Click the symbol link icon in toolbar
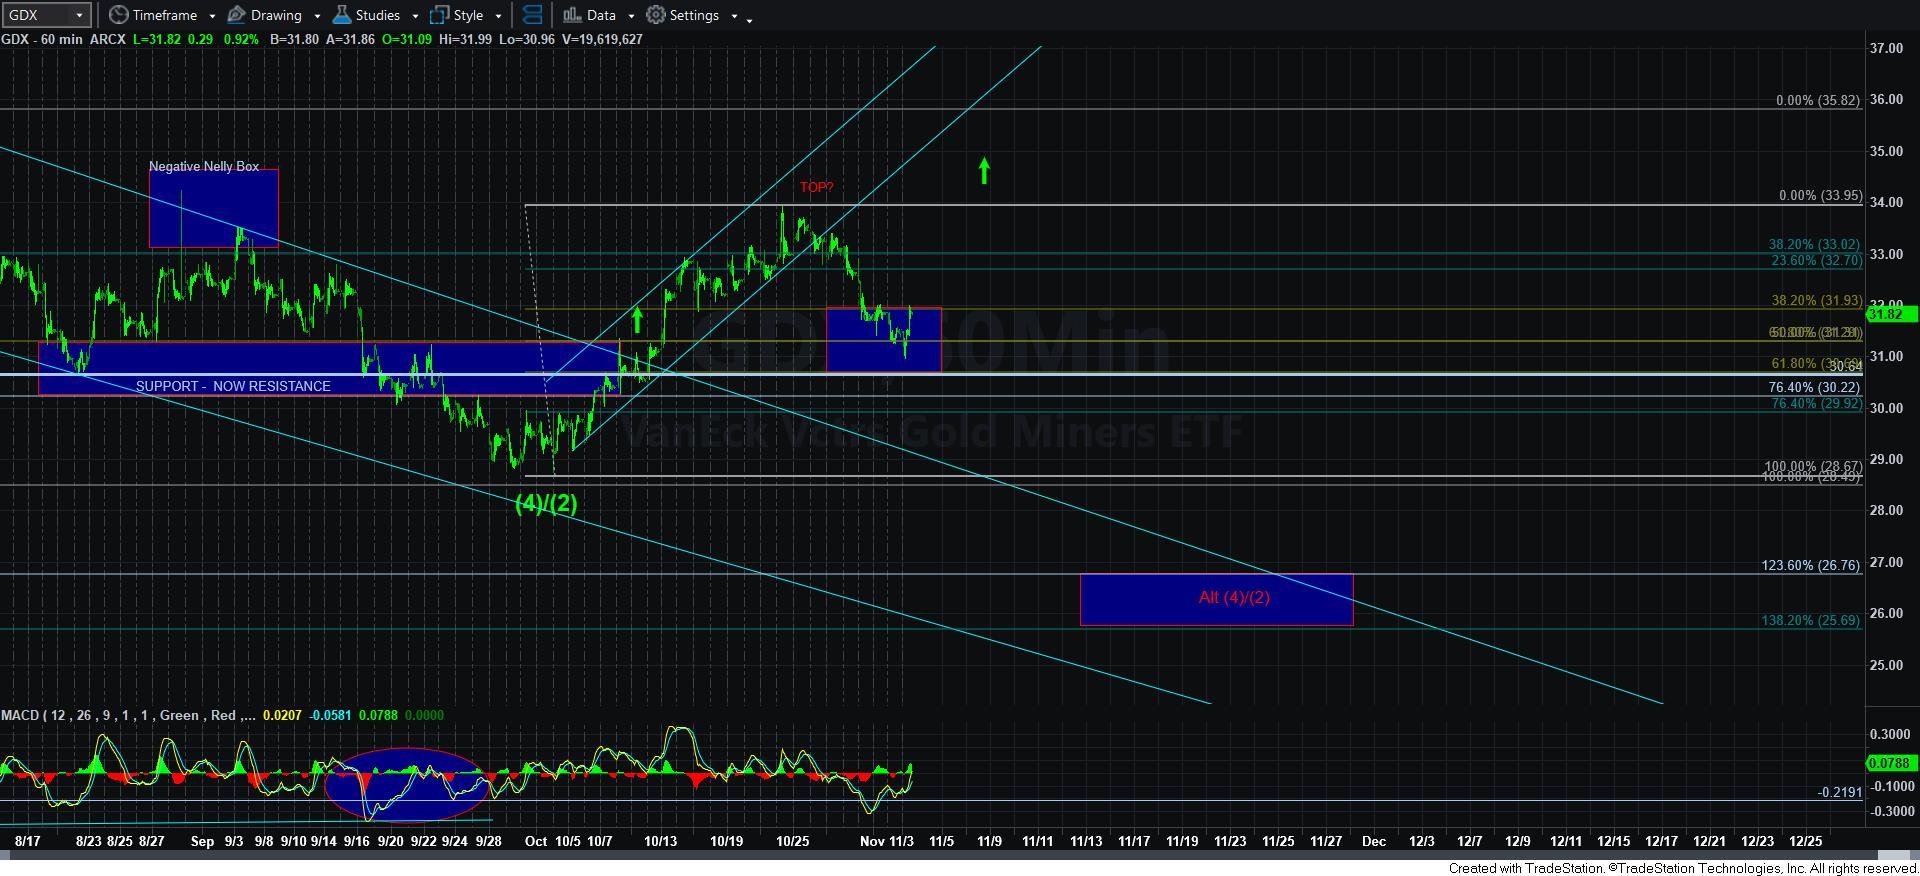The image size is (1920, 876). click(532, 15)
